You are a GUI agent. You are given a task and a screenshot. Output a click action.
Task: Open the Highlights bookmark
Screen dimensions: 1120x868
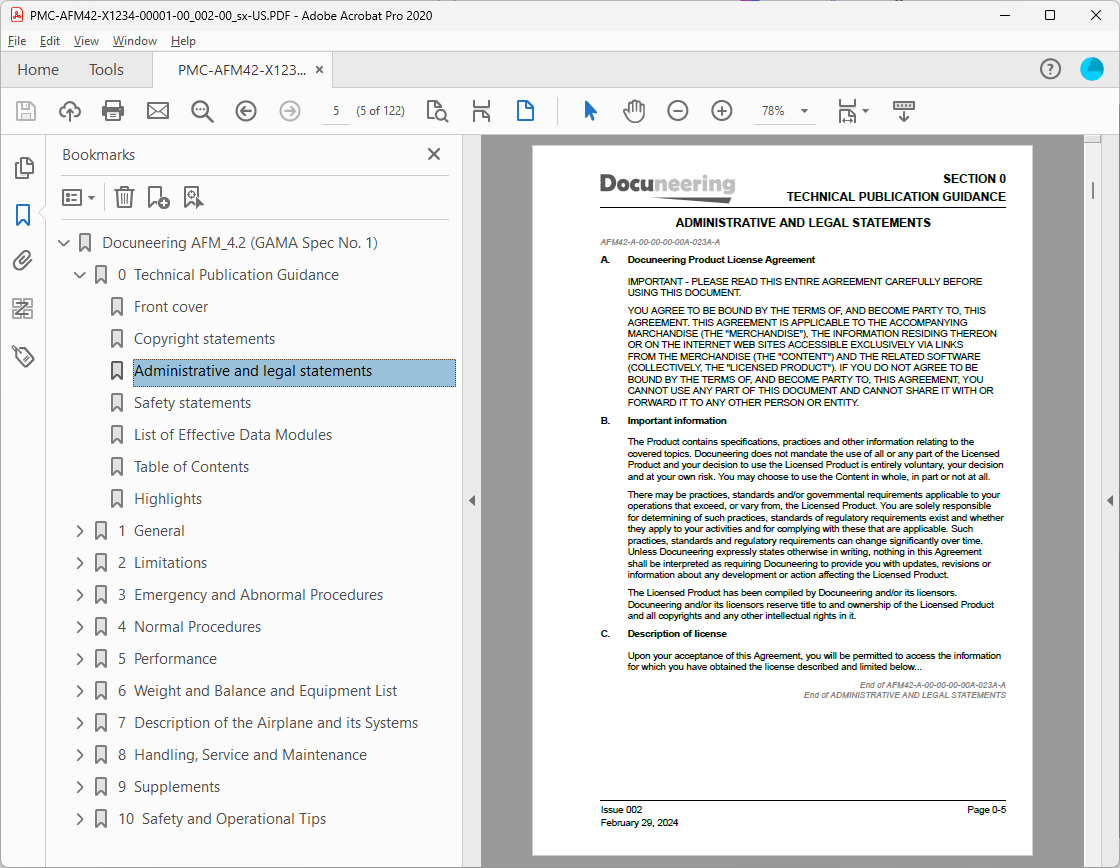click(x=168, y=499)
